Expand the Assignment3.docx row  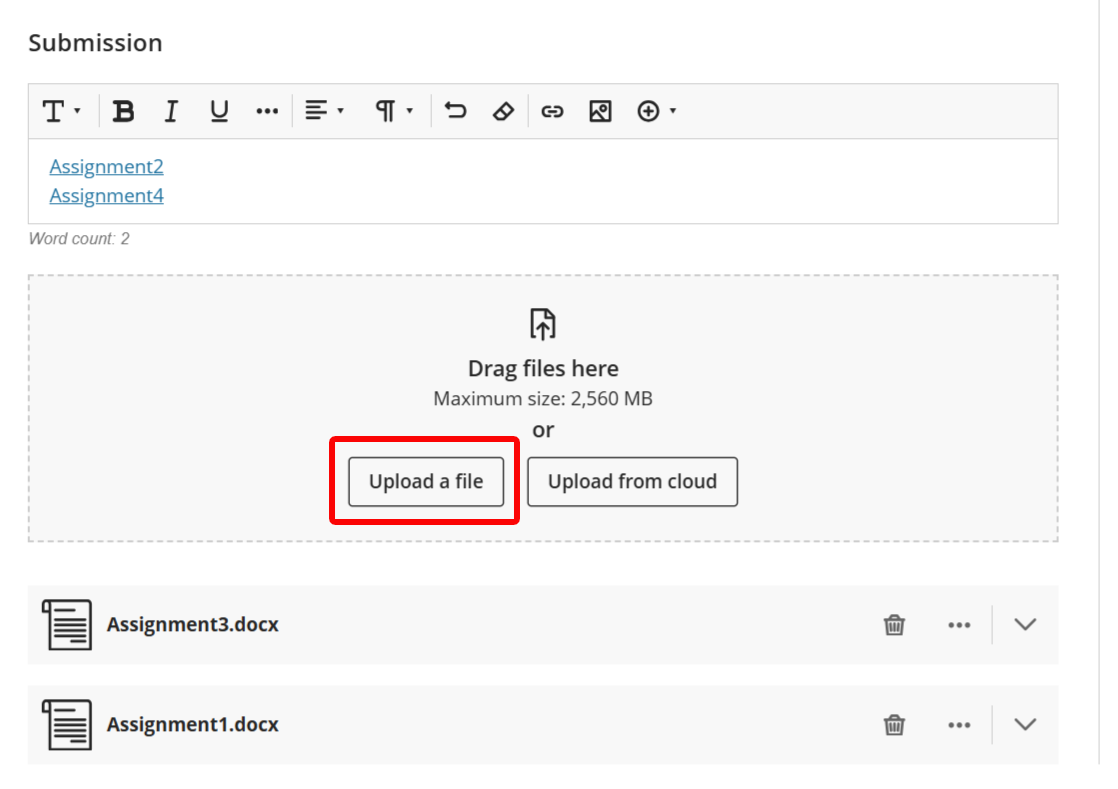point(1025,625)
